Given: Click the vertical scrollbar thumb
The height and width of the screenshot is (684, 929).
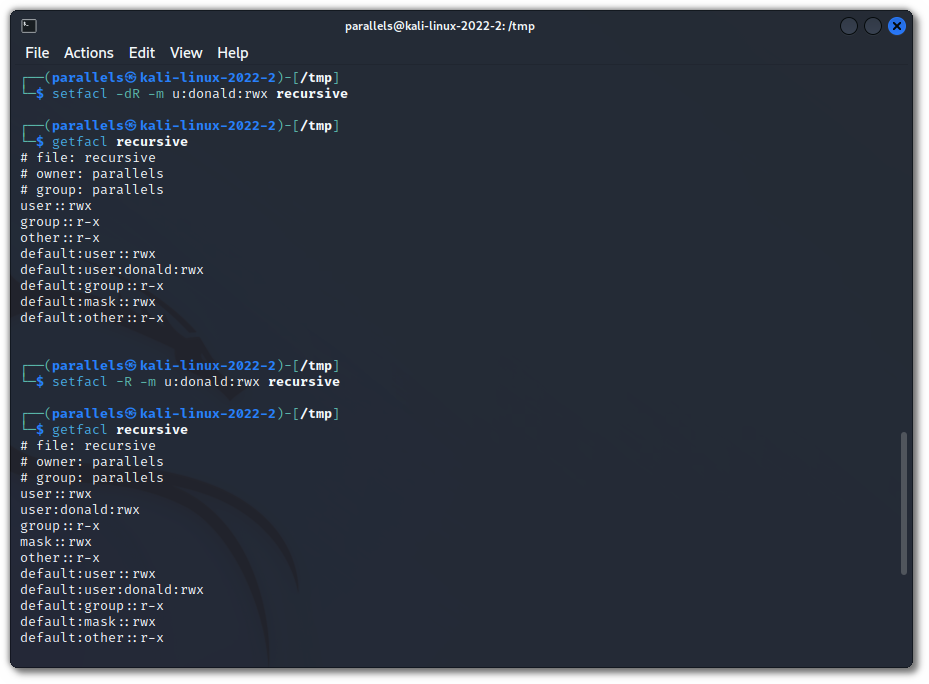Looking at the screenshot, I should 904,503.
